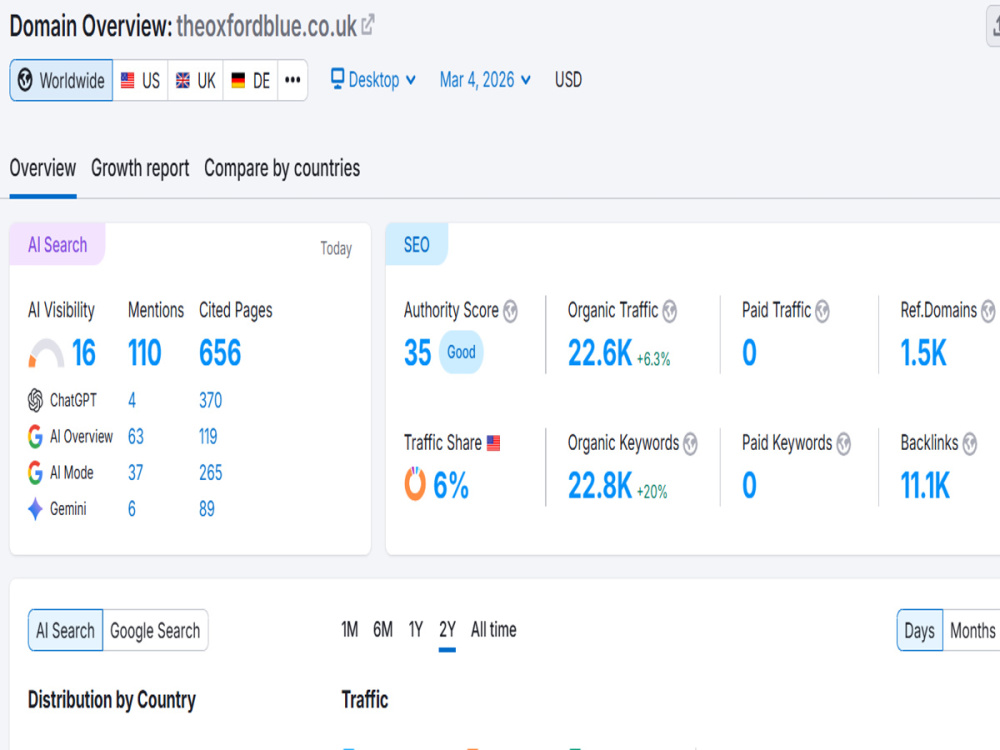Click globe icon beside Ref.Domains
Viewport: 1000px width, 750px height.
[988, 311]
